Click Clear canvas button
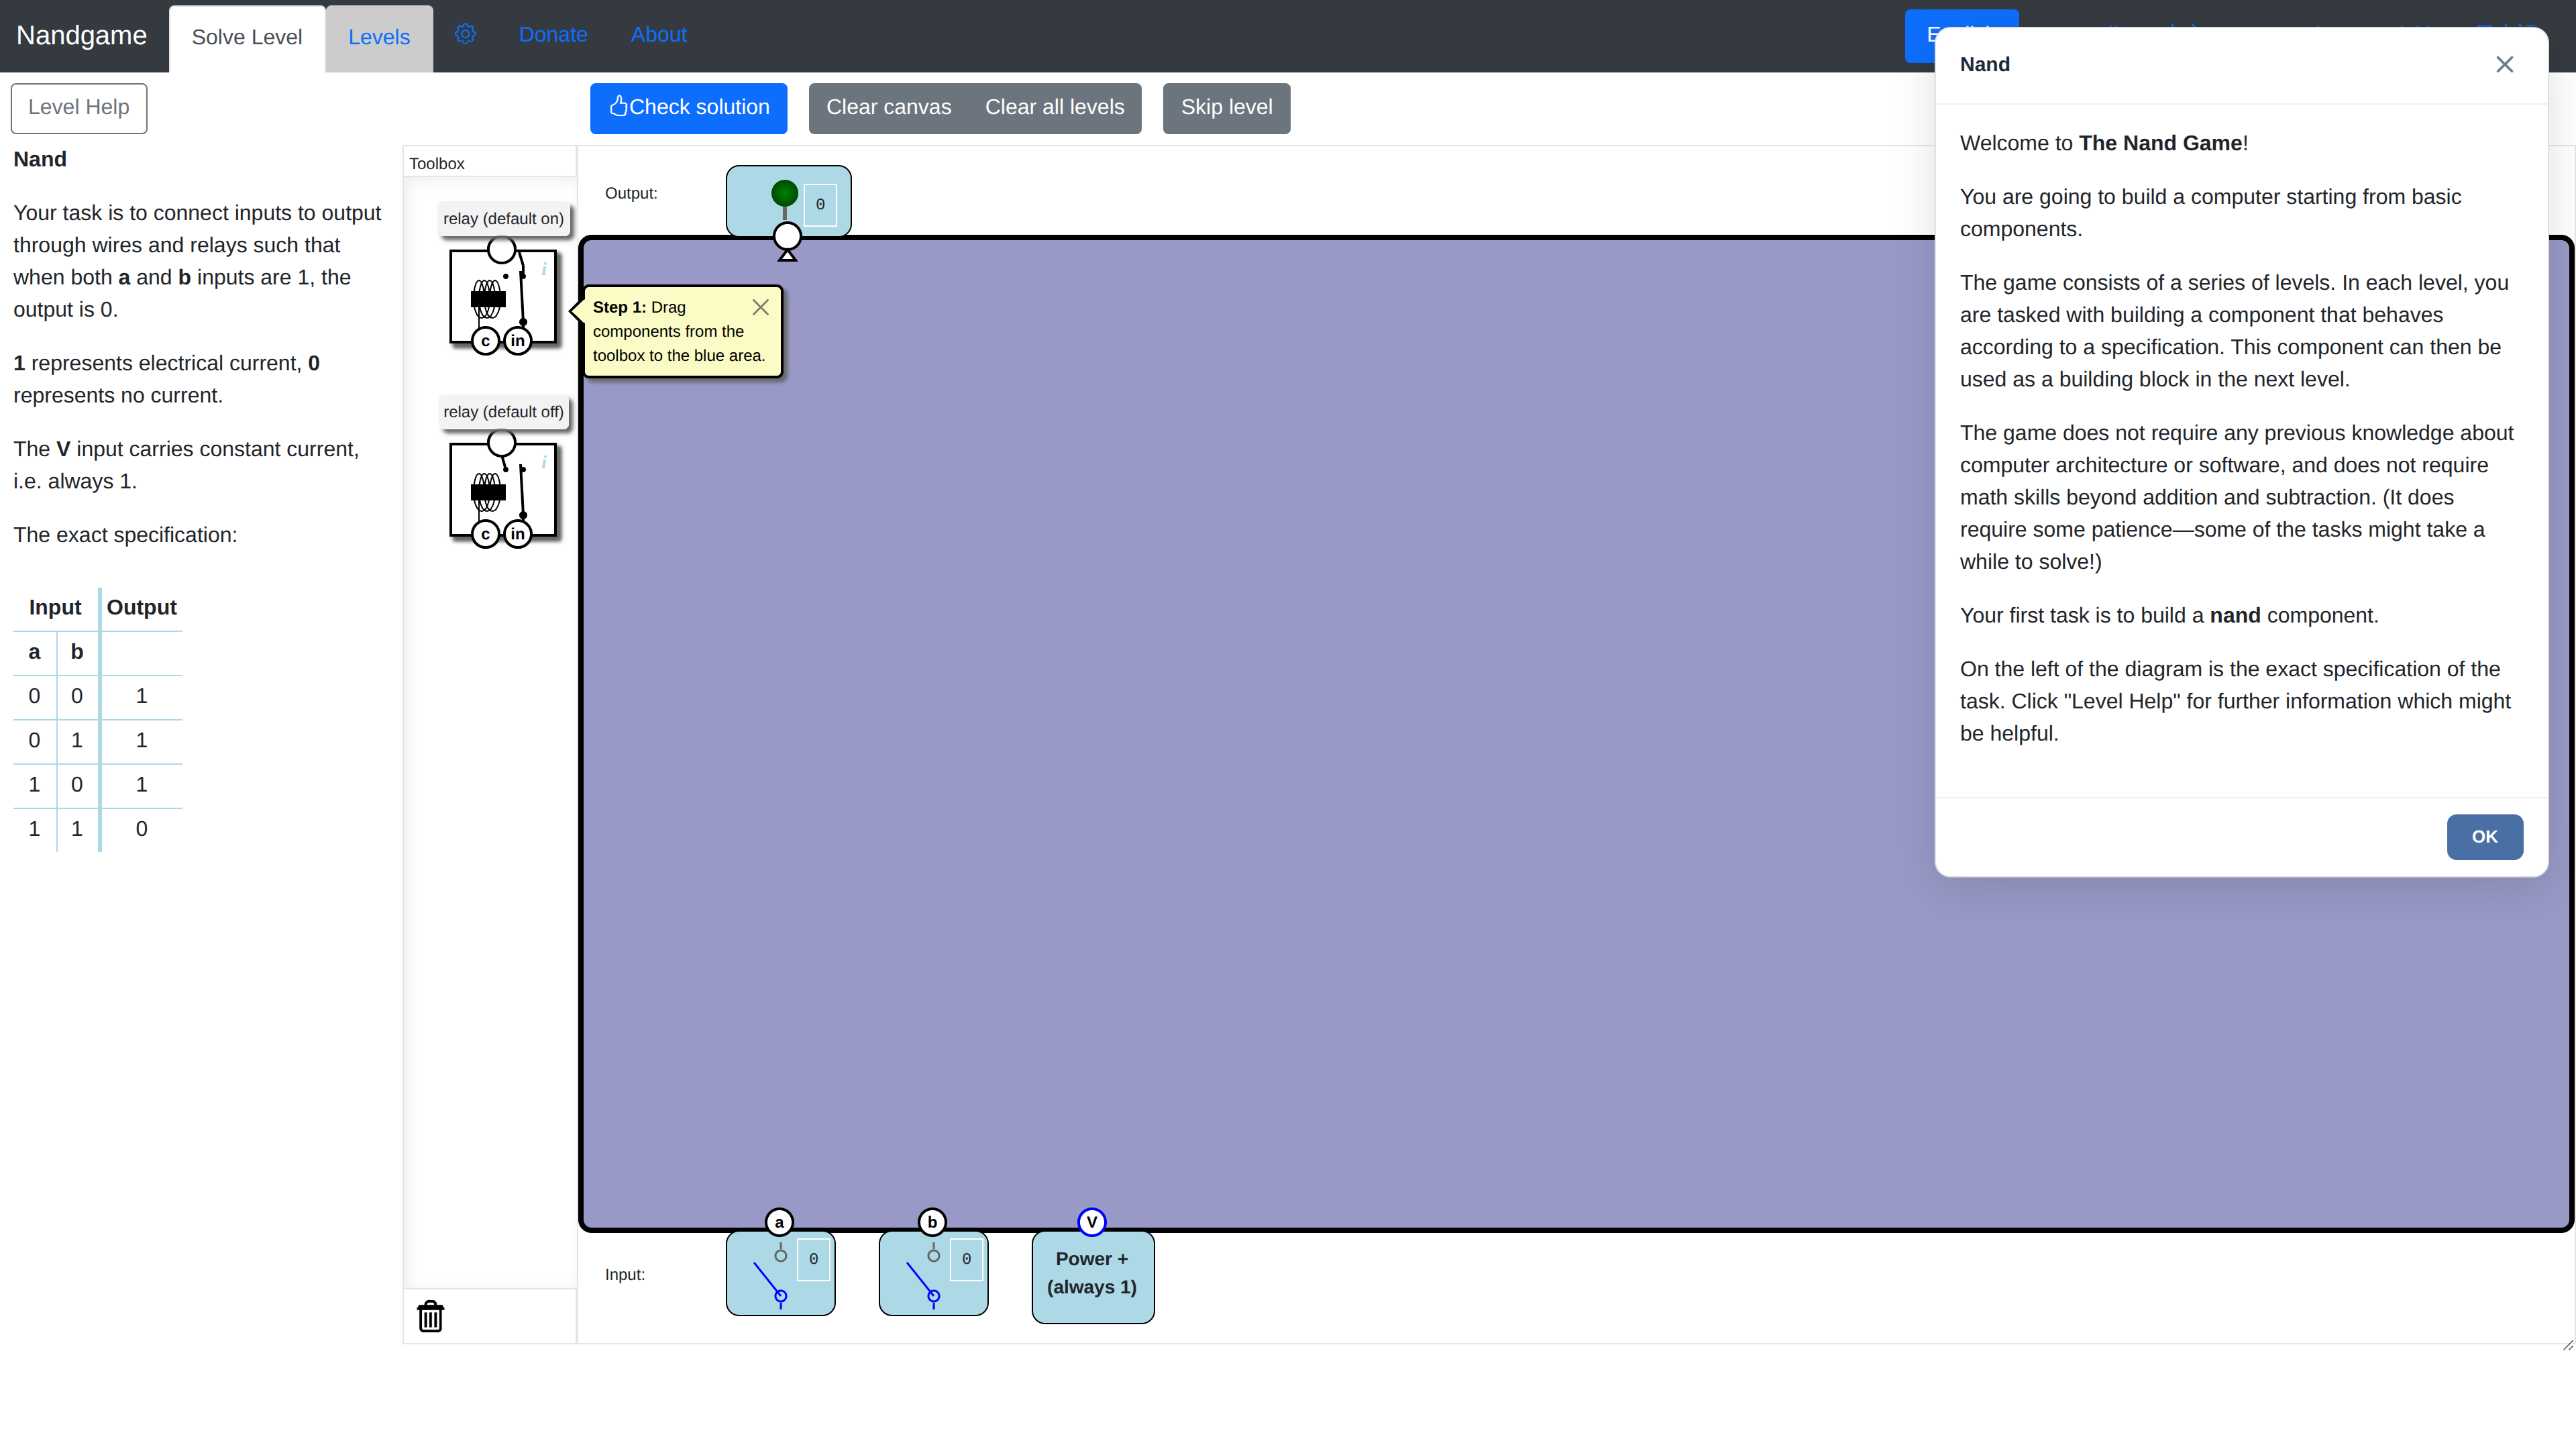Viewport: 2576px width, 1449px height. [x=889, y=108]
